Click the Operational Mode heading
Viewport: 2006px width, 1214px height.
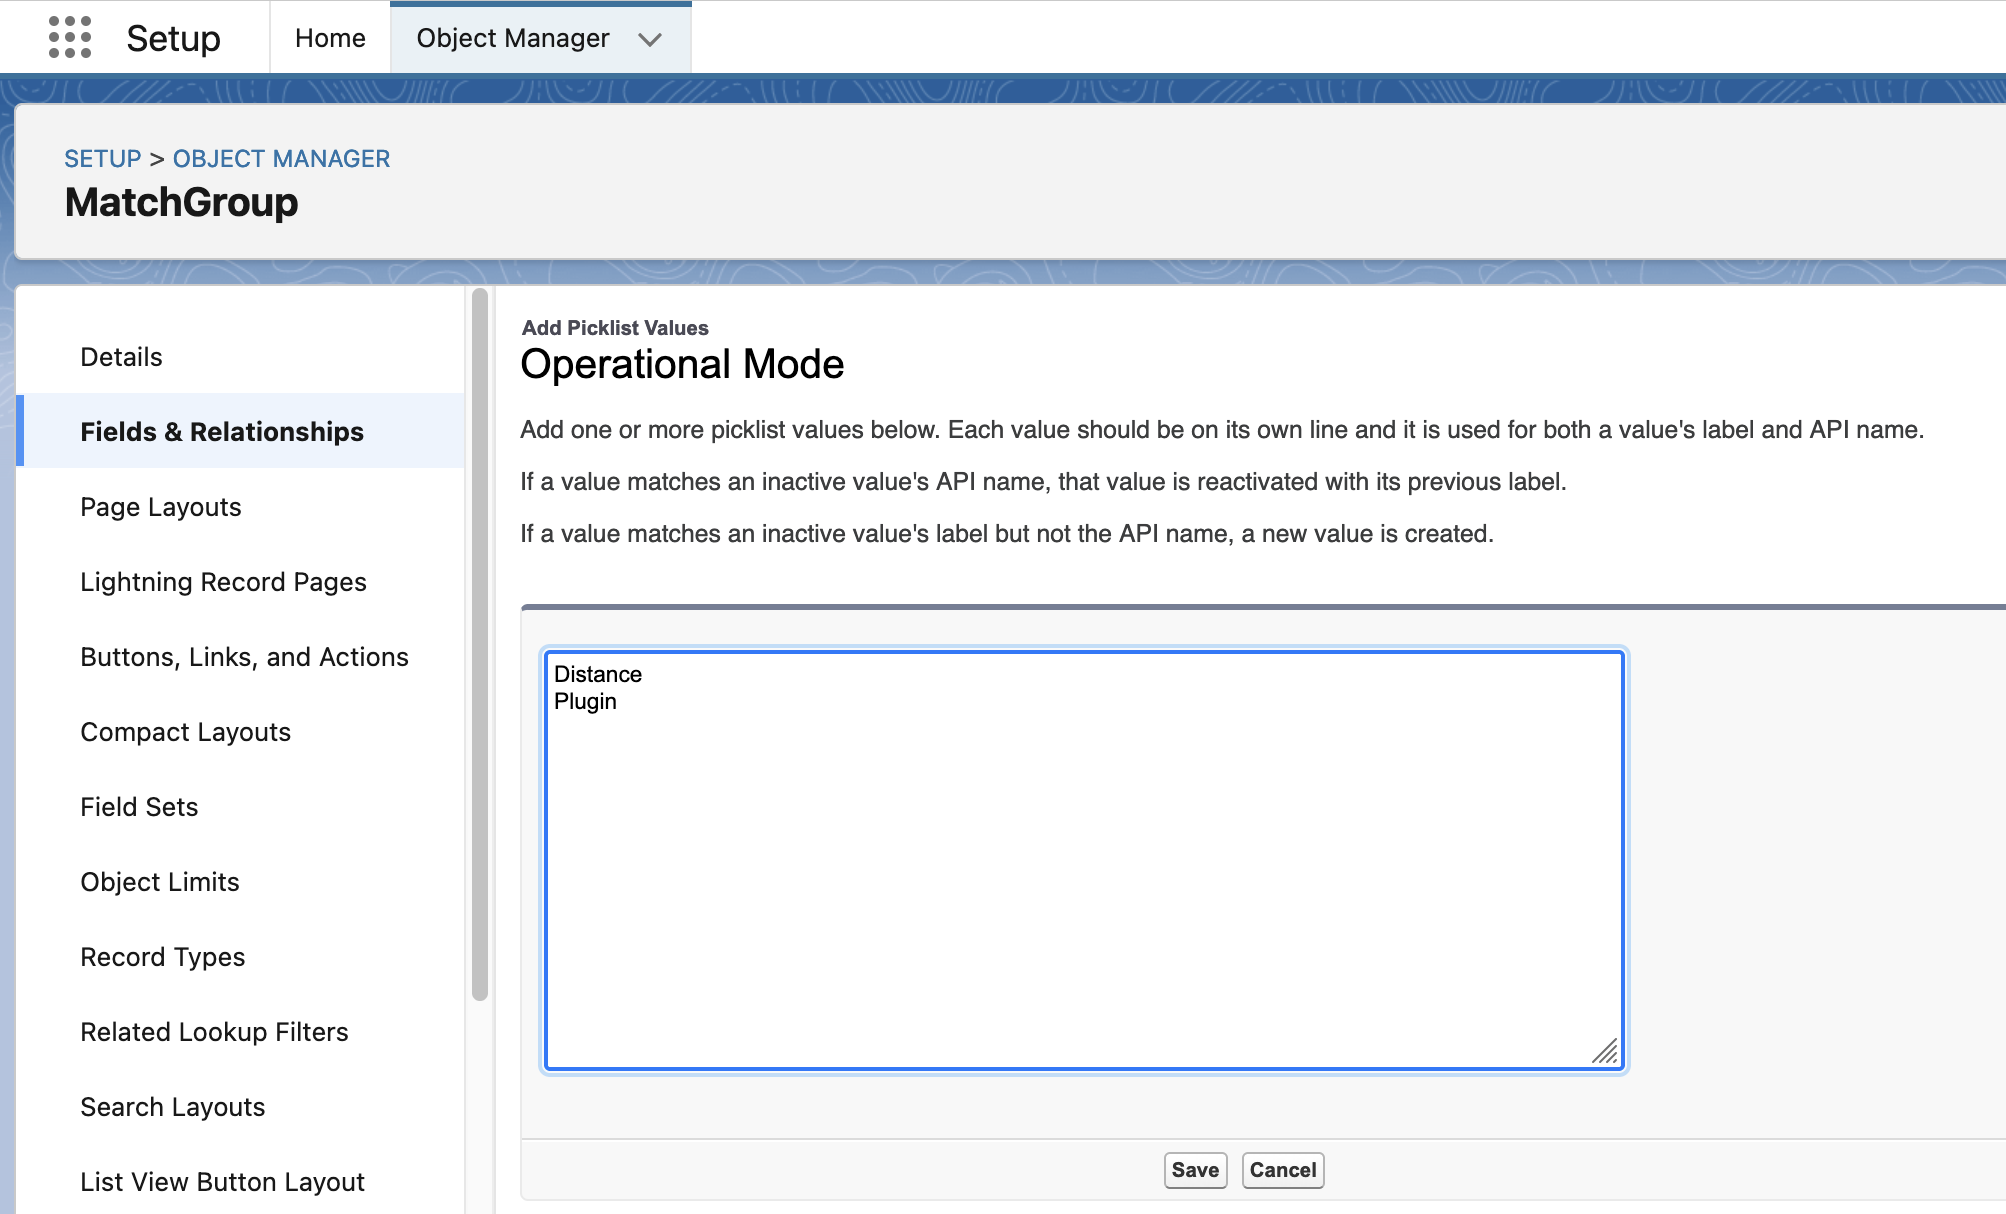682,364
